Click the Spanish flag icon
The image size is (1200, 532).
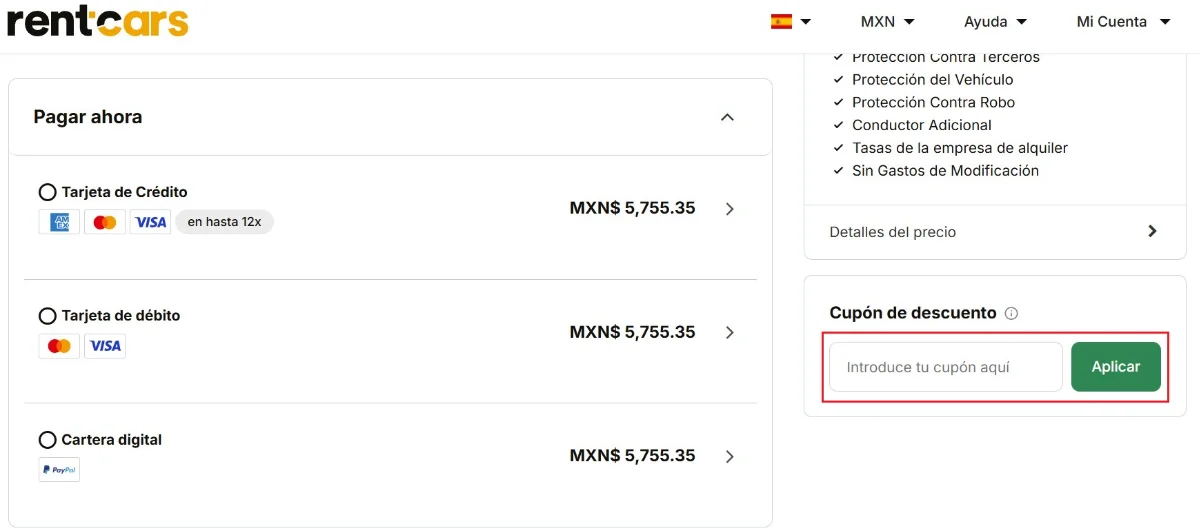click(x=781, y=21)
